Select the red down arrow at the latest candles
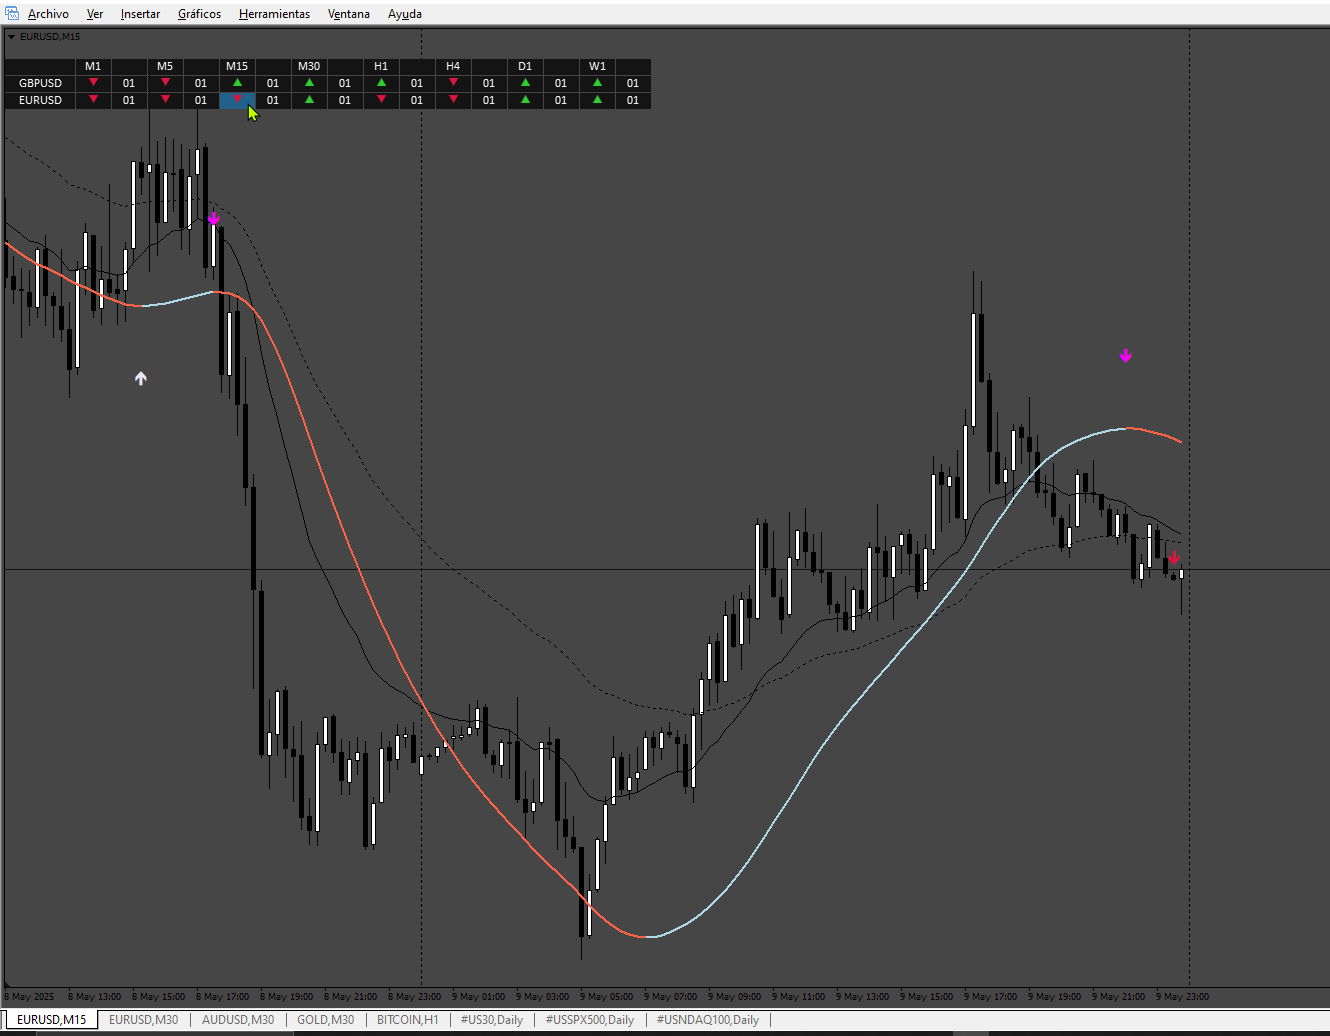Image resolution: width=1330 pixels, height=1036 pixels. pyautogui.click(x=1174, y=558)
